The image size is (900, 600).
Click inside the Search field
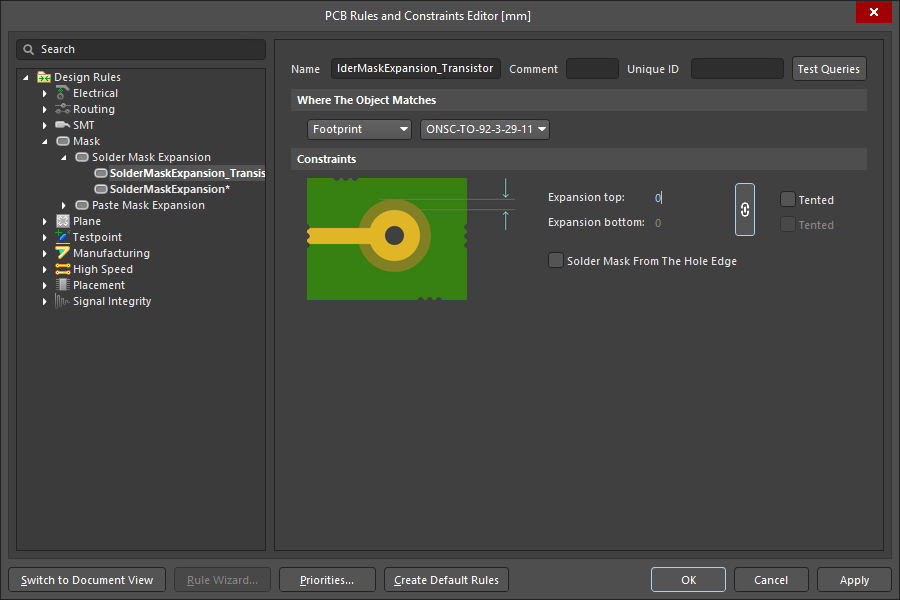point(140,48)
